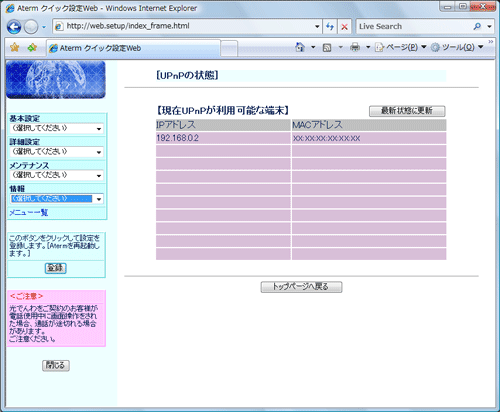Click the 閉じる button
The image size is (500, 412).
[x=56, y=365]
